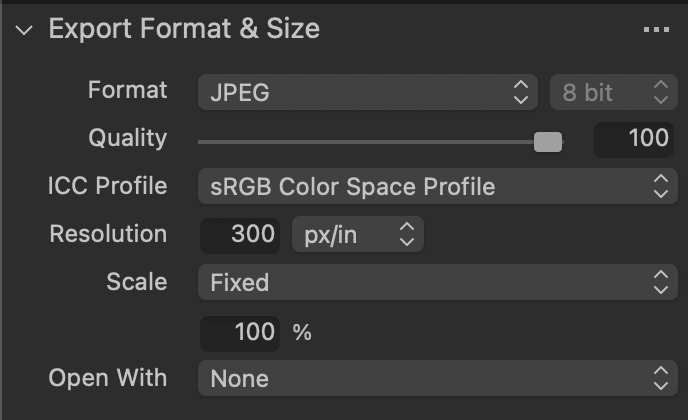This screenshot has height=420, width=688.
Task: Open the Format dropdown showing JPEG
Action: click(368, 92)
